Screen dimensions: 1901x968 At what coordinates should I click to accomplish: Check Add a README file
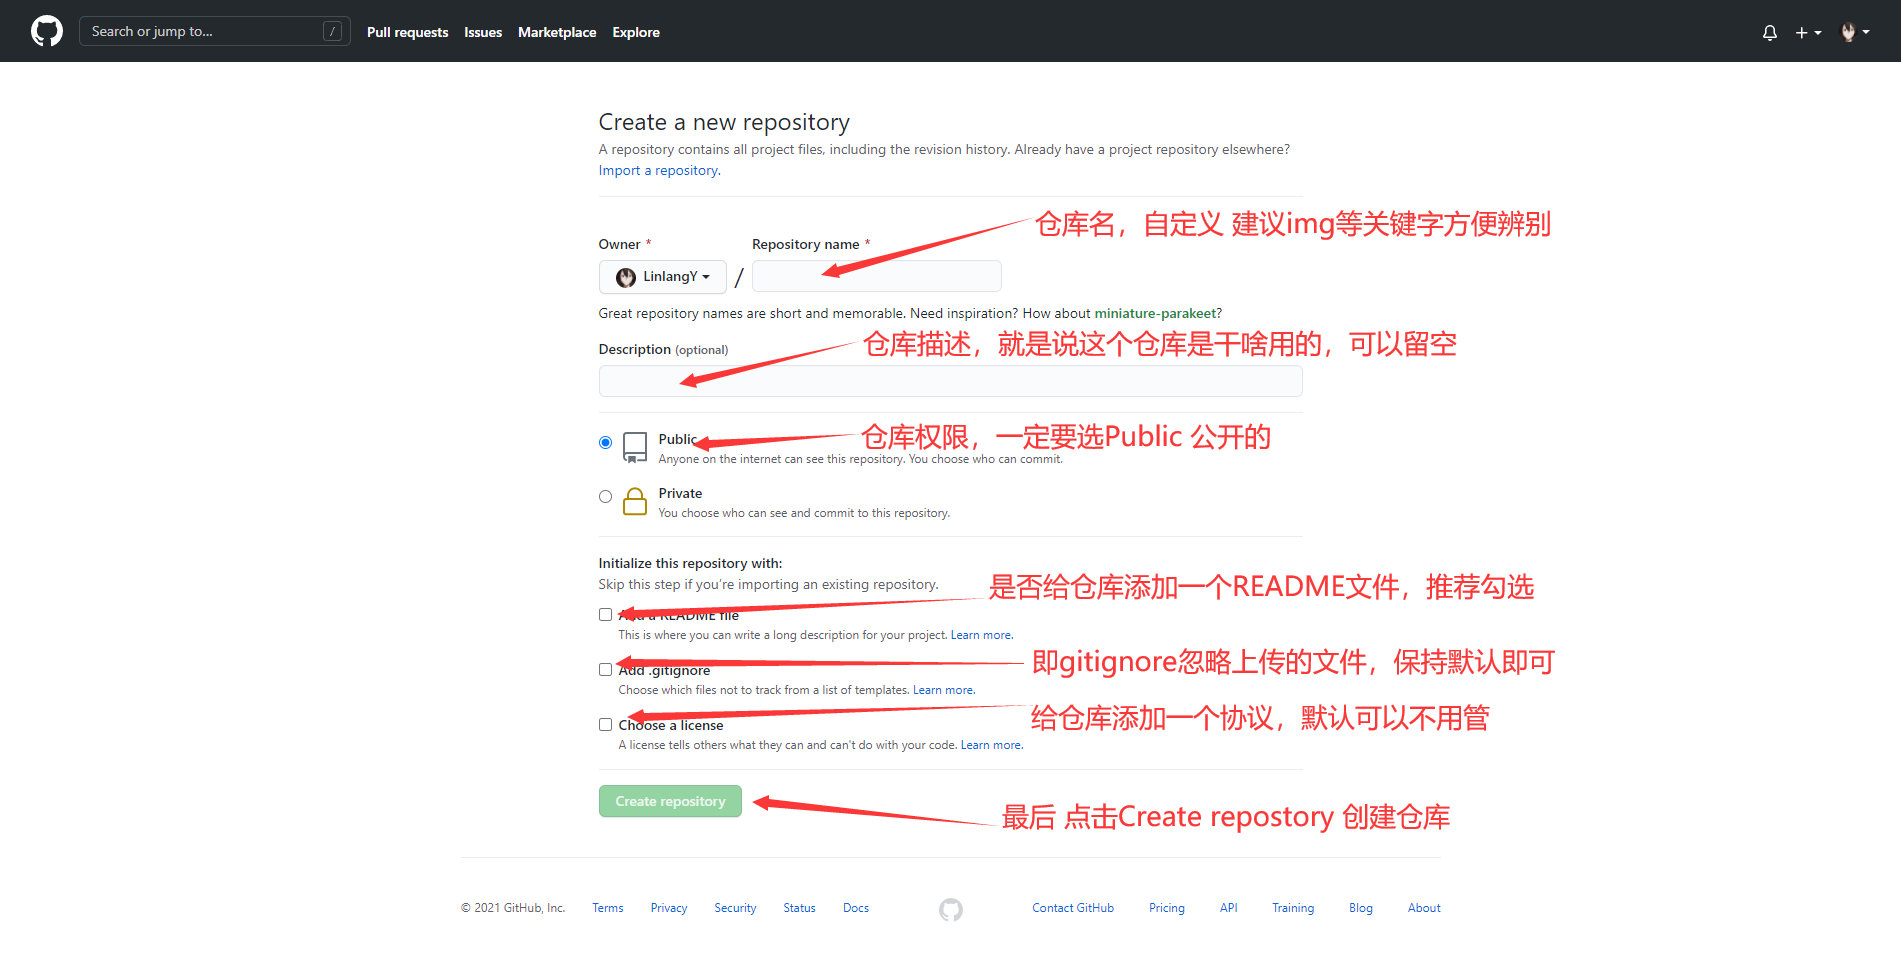[x=605, y=614]
